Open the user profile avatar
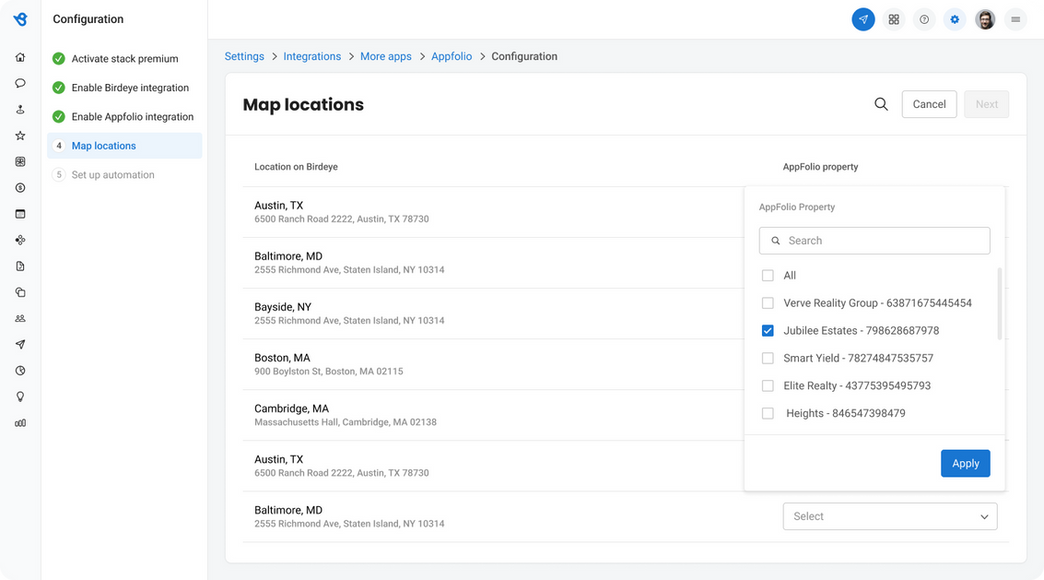Viewport: 1044px width, 580px height. click(985, 19)
